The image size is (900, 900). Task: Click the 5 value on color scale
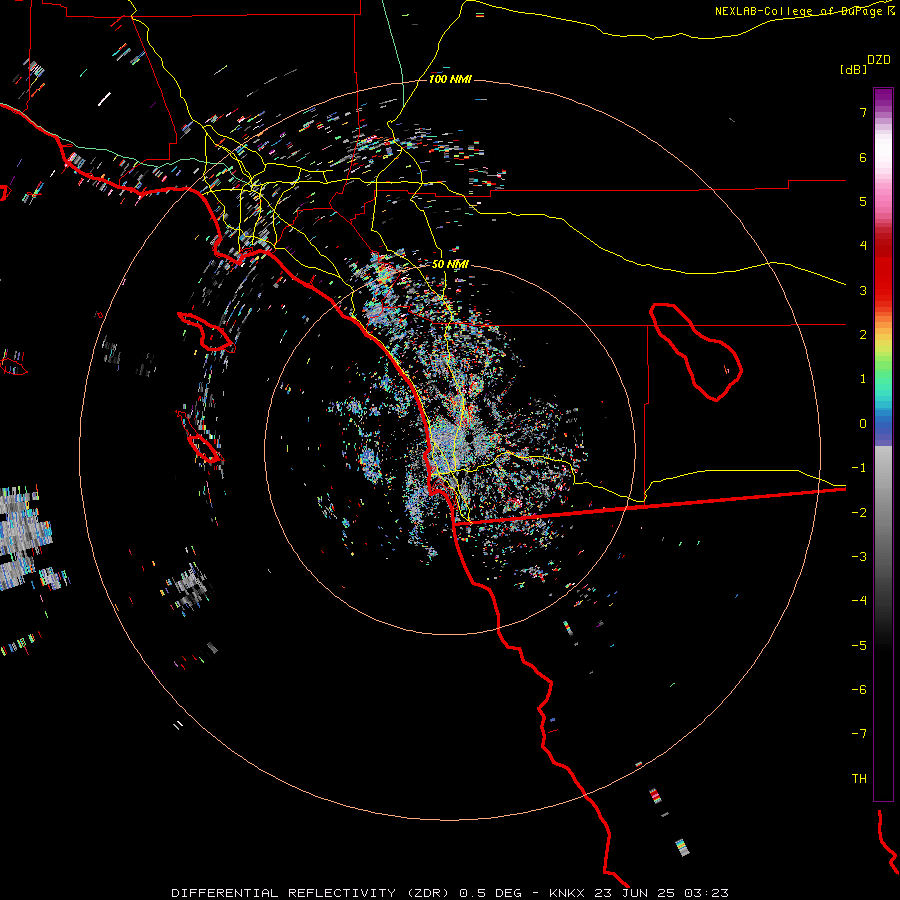863,201
